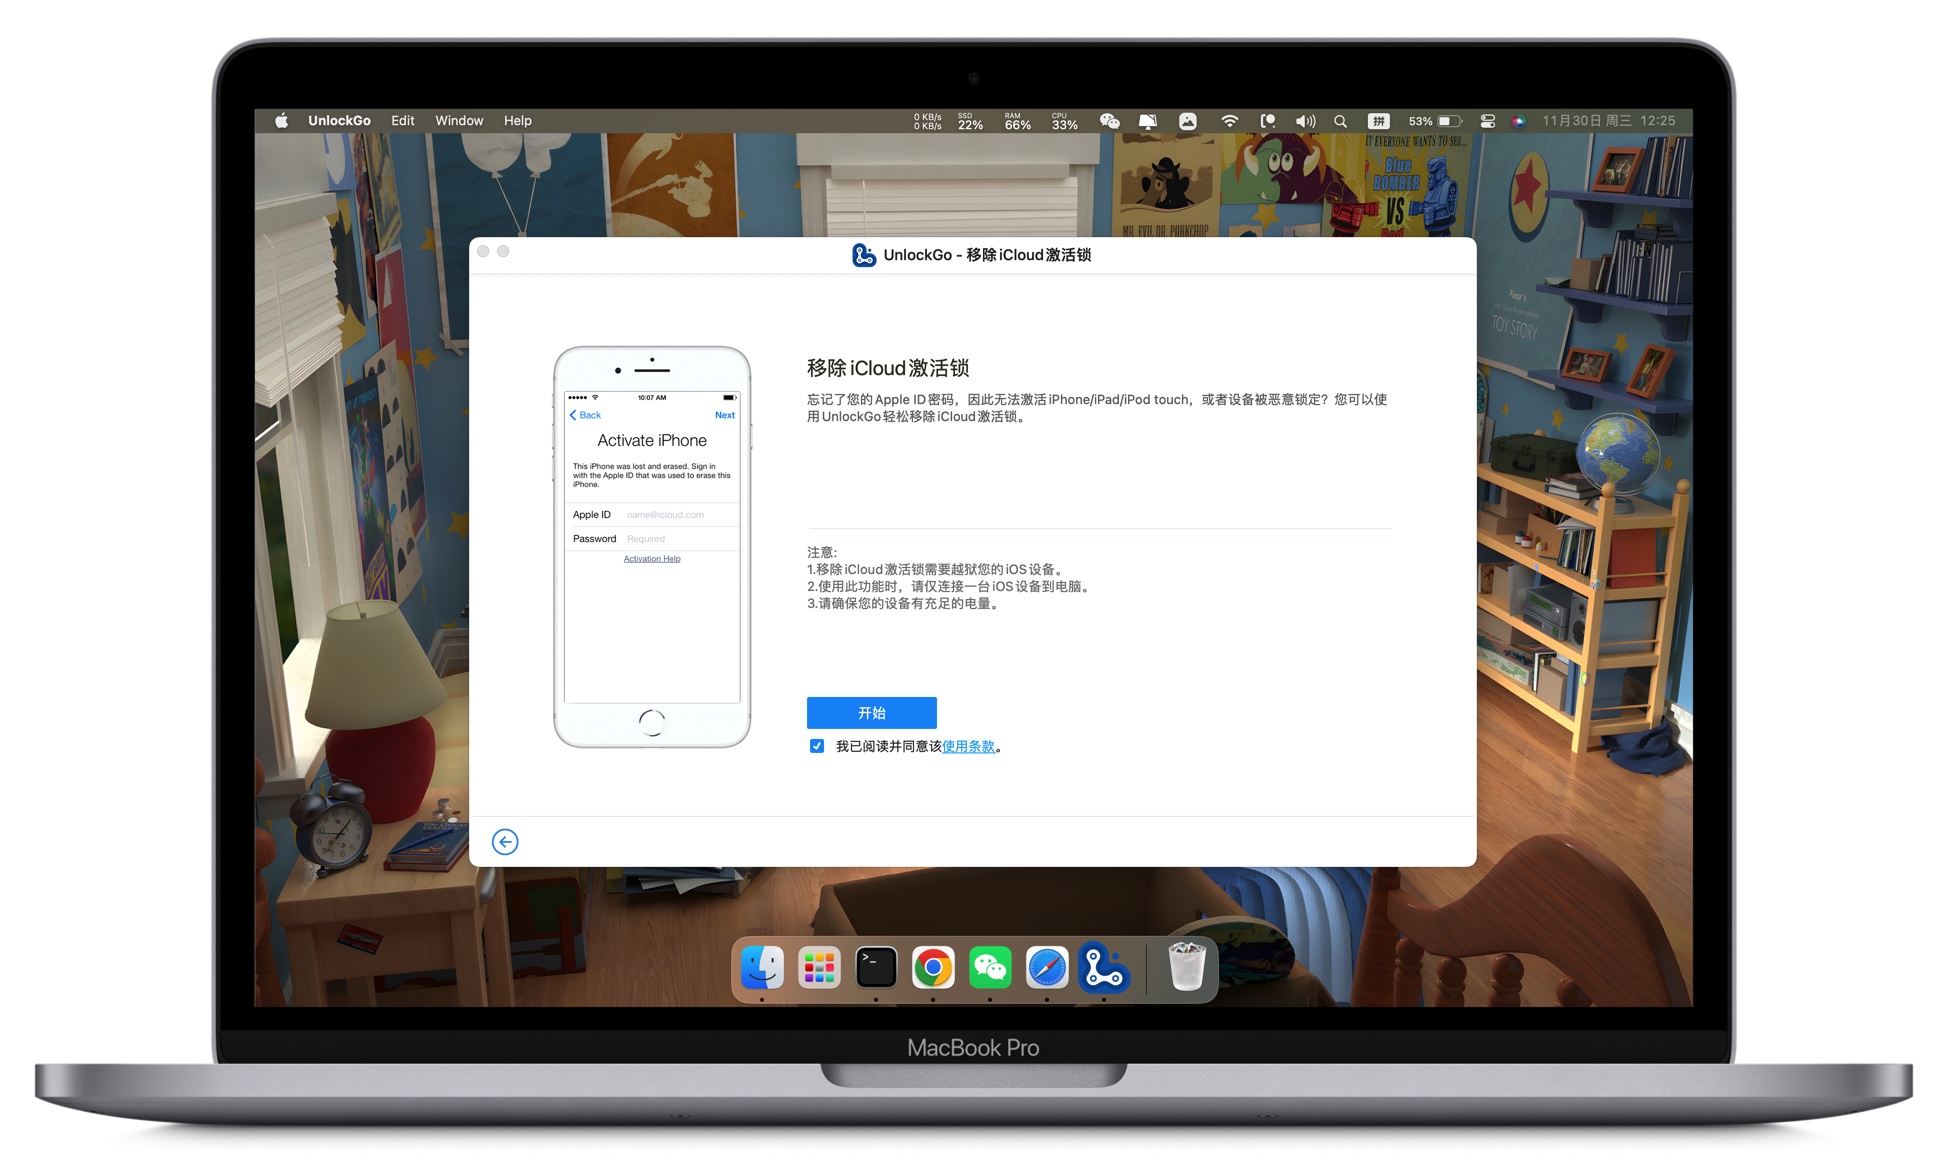Open the Help menu

tap(517, 120)
